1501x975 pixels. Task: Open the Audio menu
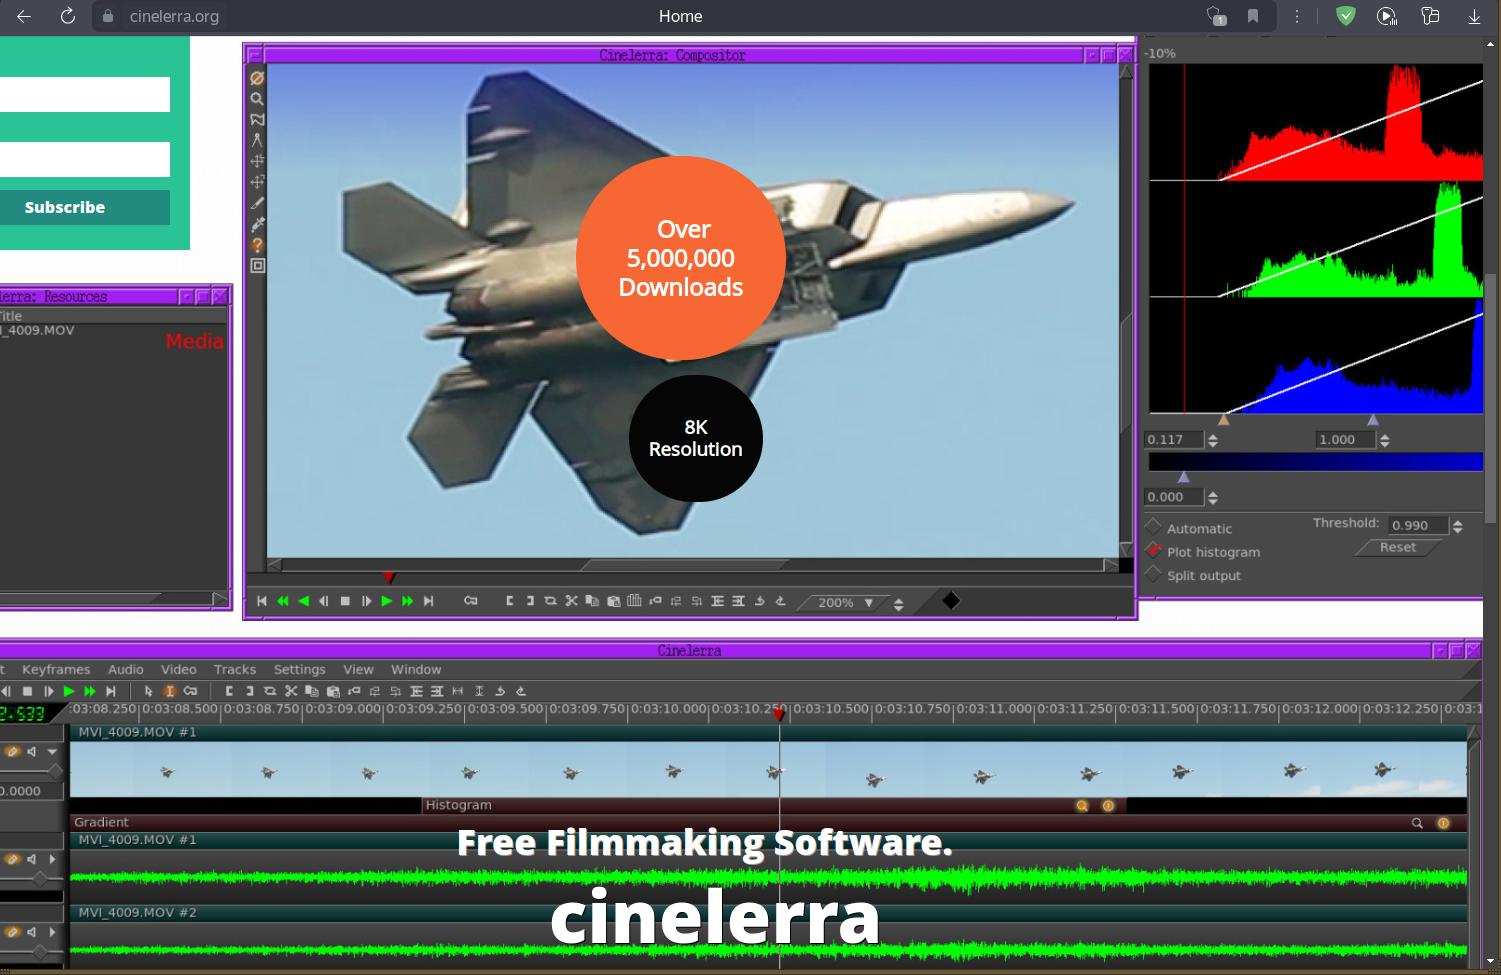tap(126, 670)
